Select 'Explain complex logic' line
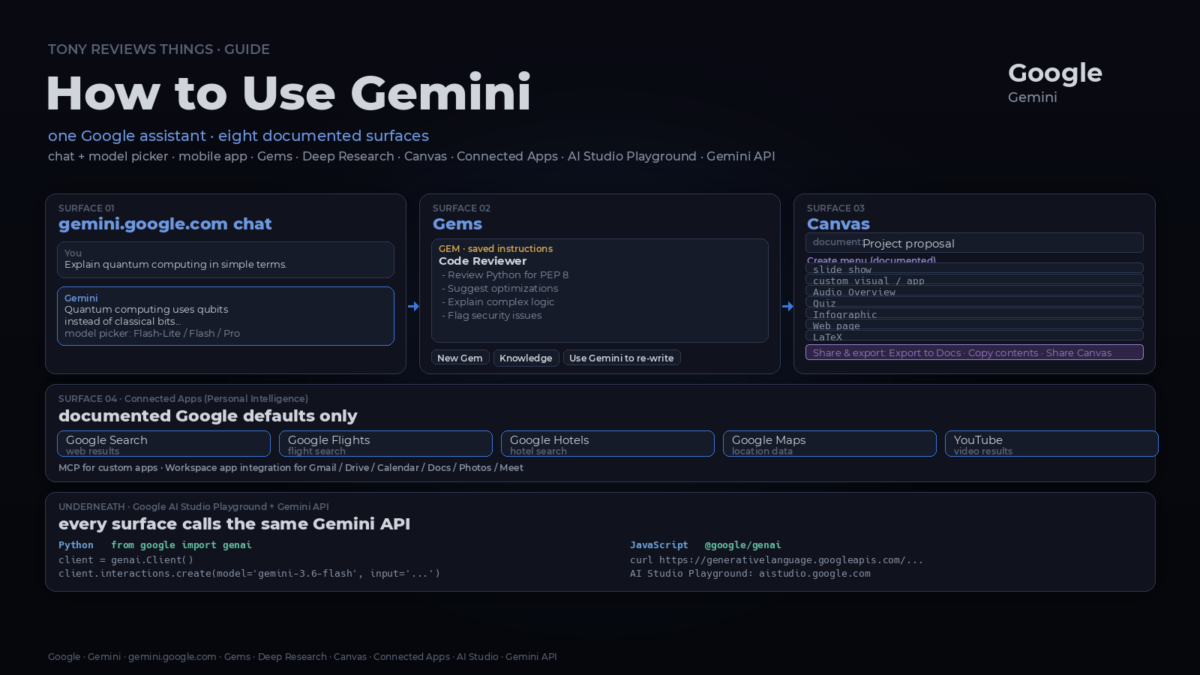1200x675 pixels. 497,302
